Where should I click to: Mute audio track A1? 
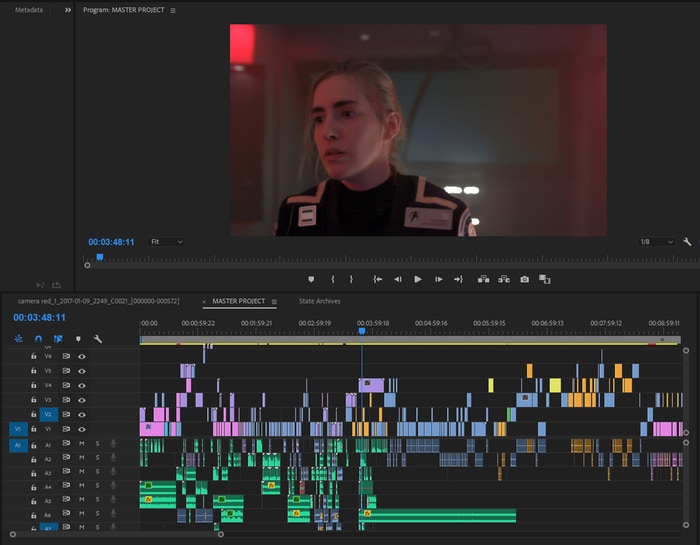coord(82,444)
